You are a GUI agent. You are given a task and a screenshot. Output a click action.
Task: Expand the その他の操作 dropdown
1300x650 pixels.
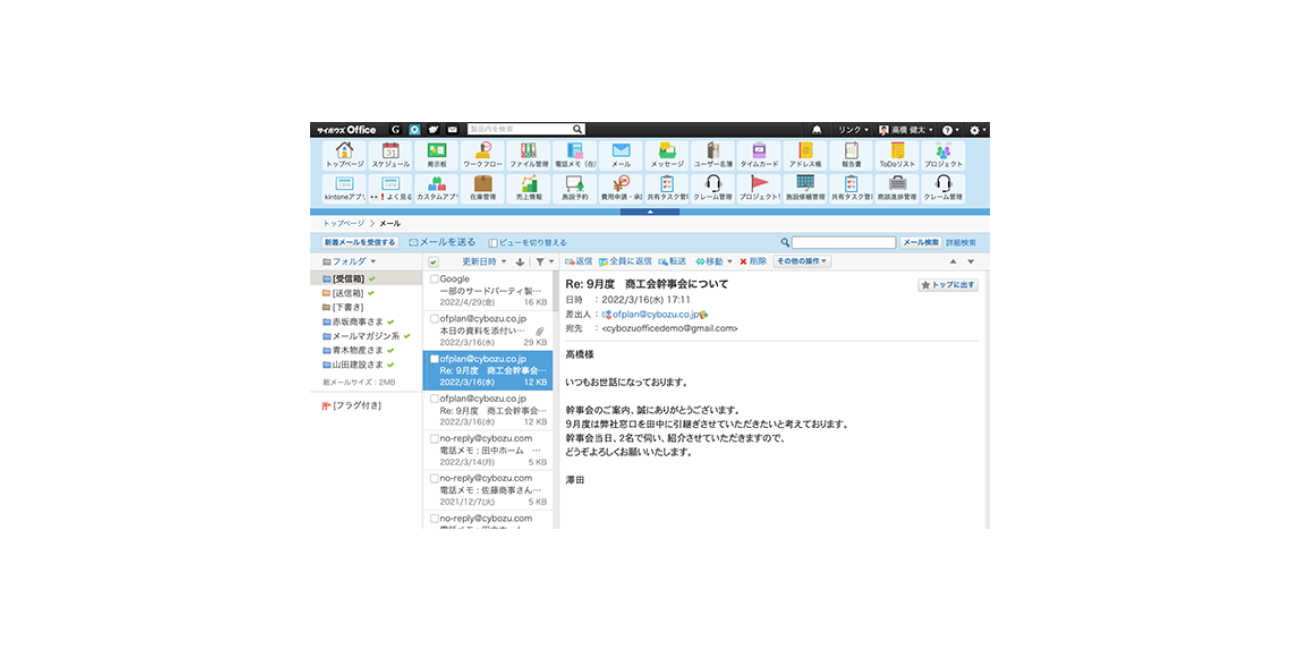[802, 261]
